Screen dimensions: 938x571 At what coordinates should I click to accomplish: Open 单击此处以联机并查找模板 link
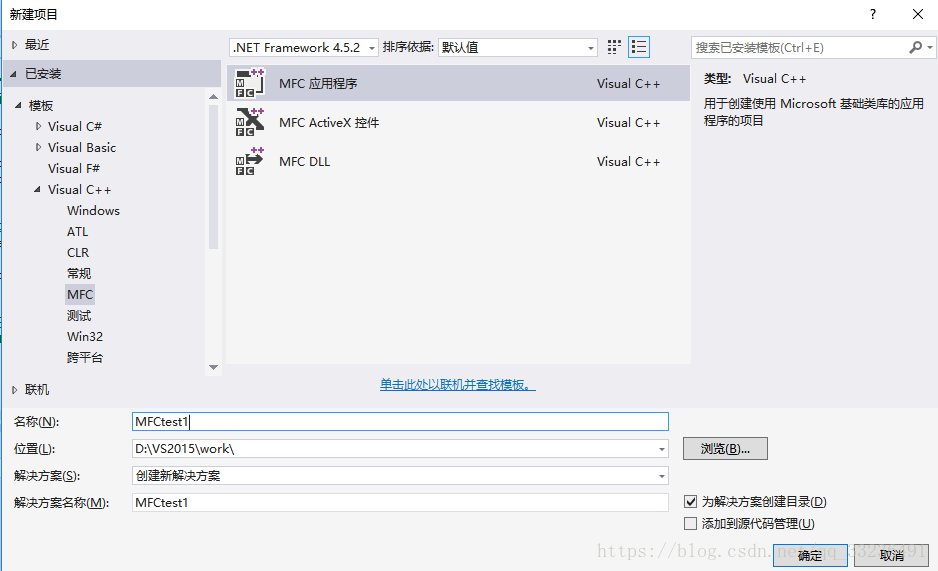[458, 384]
